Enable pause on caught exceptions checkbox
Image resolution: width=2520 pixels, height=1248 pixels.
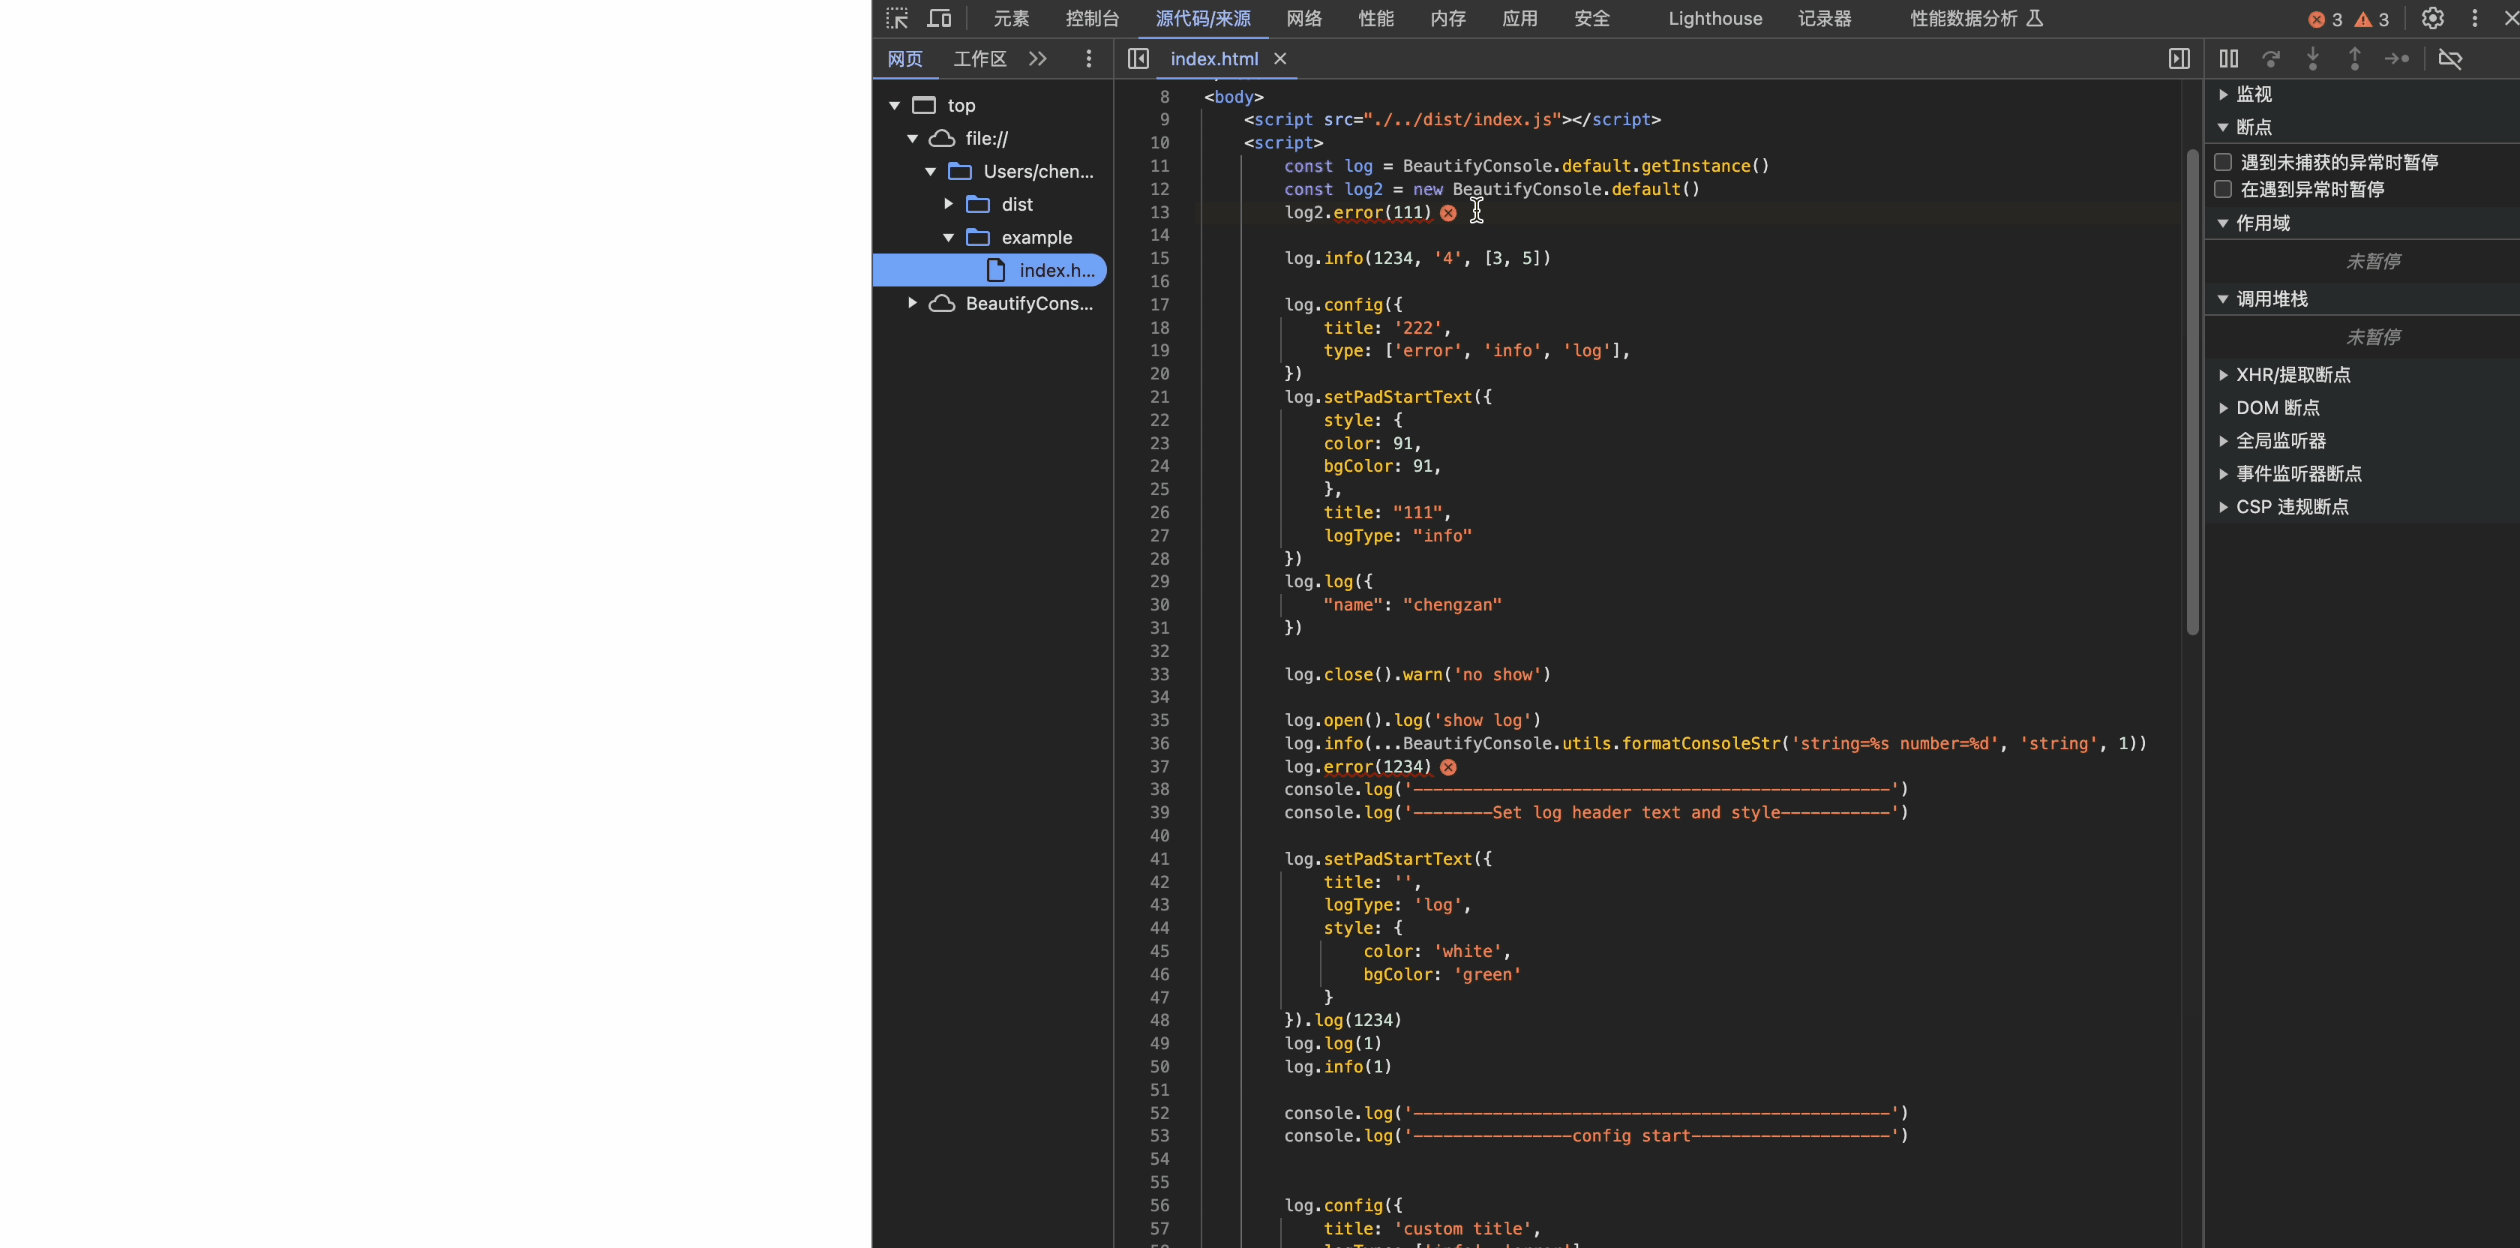click(2223, 189)
